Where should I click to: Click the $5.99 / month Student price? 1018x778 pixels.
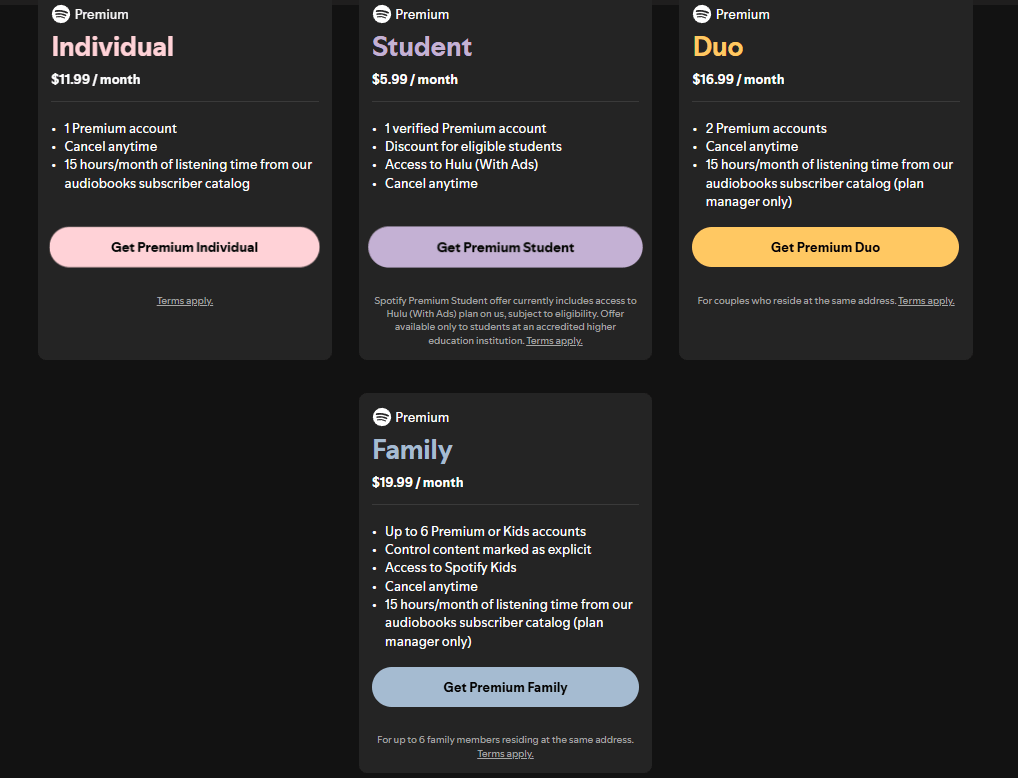pyautogui.click(x=415, y=79)
